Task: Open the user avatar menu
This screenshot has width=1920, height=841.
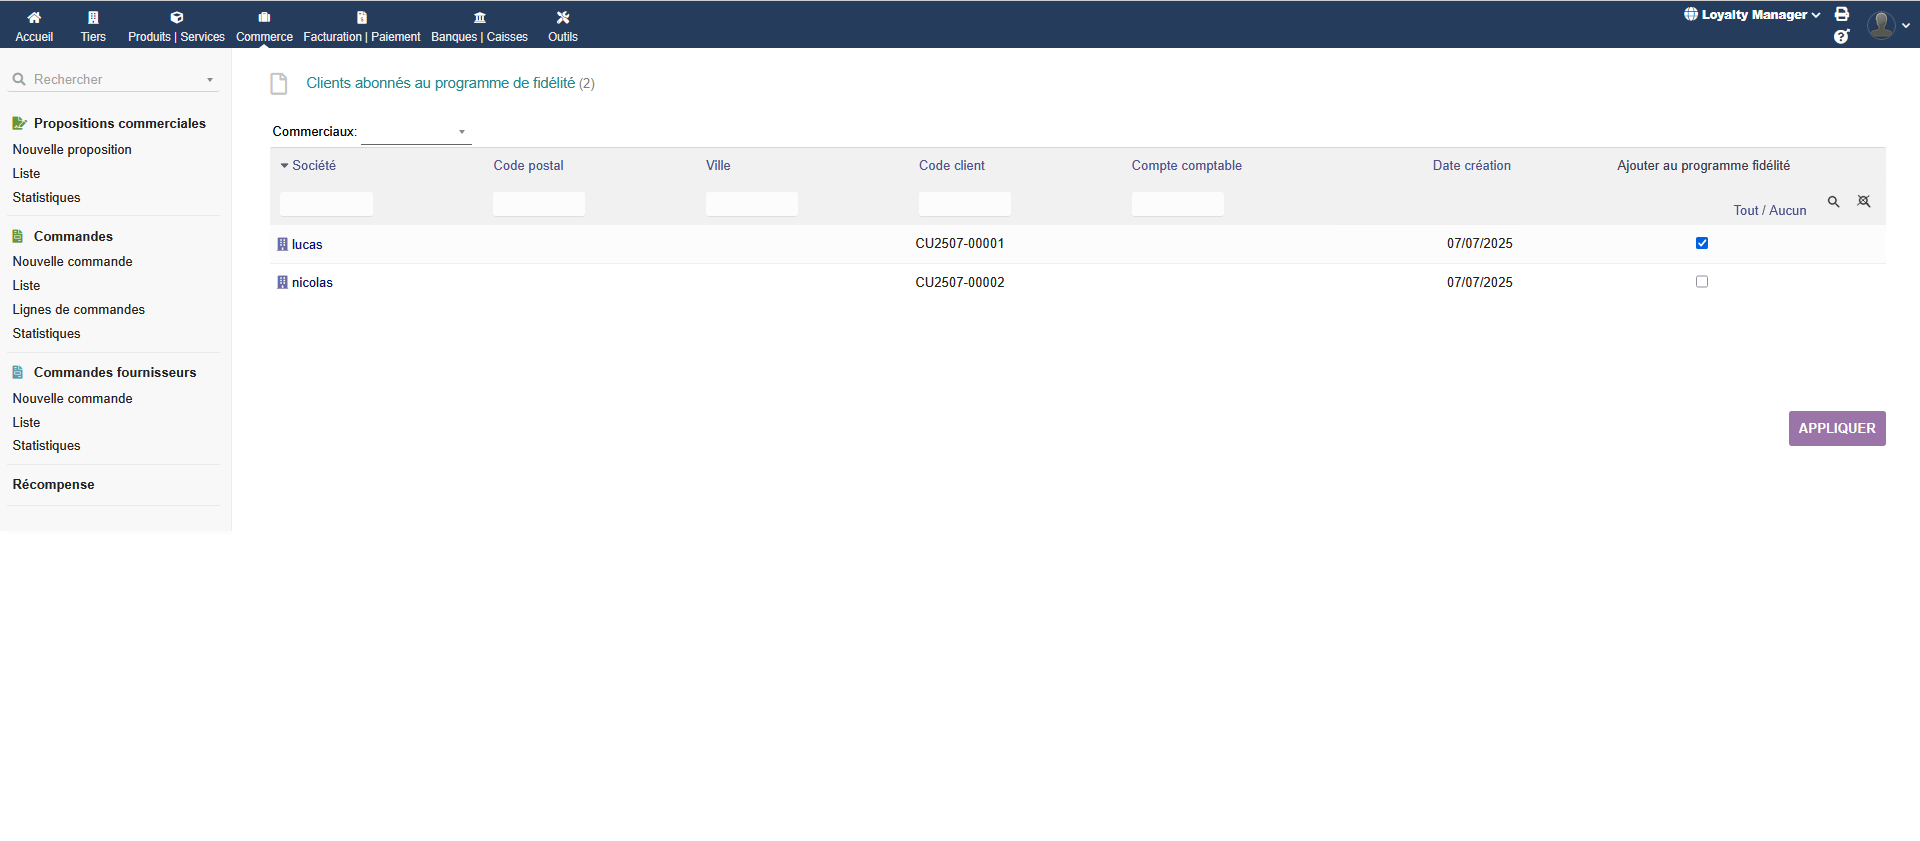Action: (x=1885, y=25)
